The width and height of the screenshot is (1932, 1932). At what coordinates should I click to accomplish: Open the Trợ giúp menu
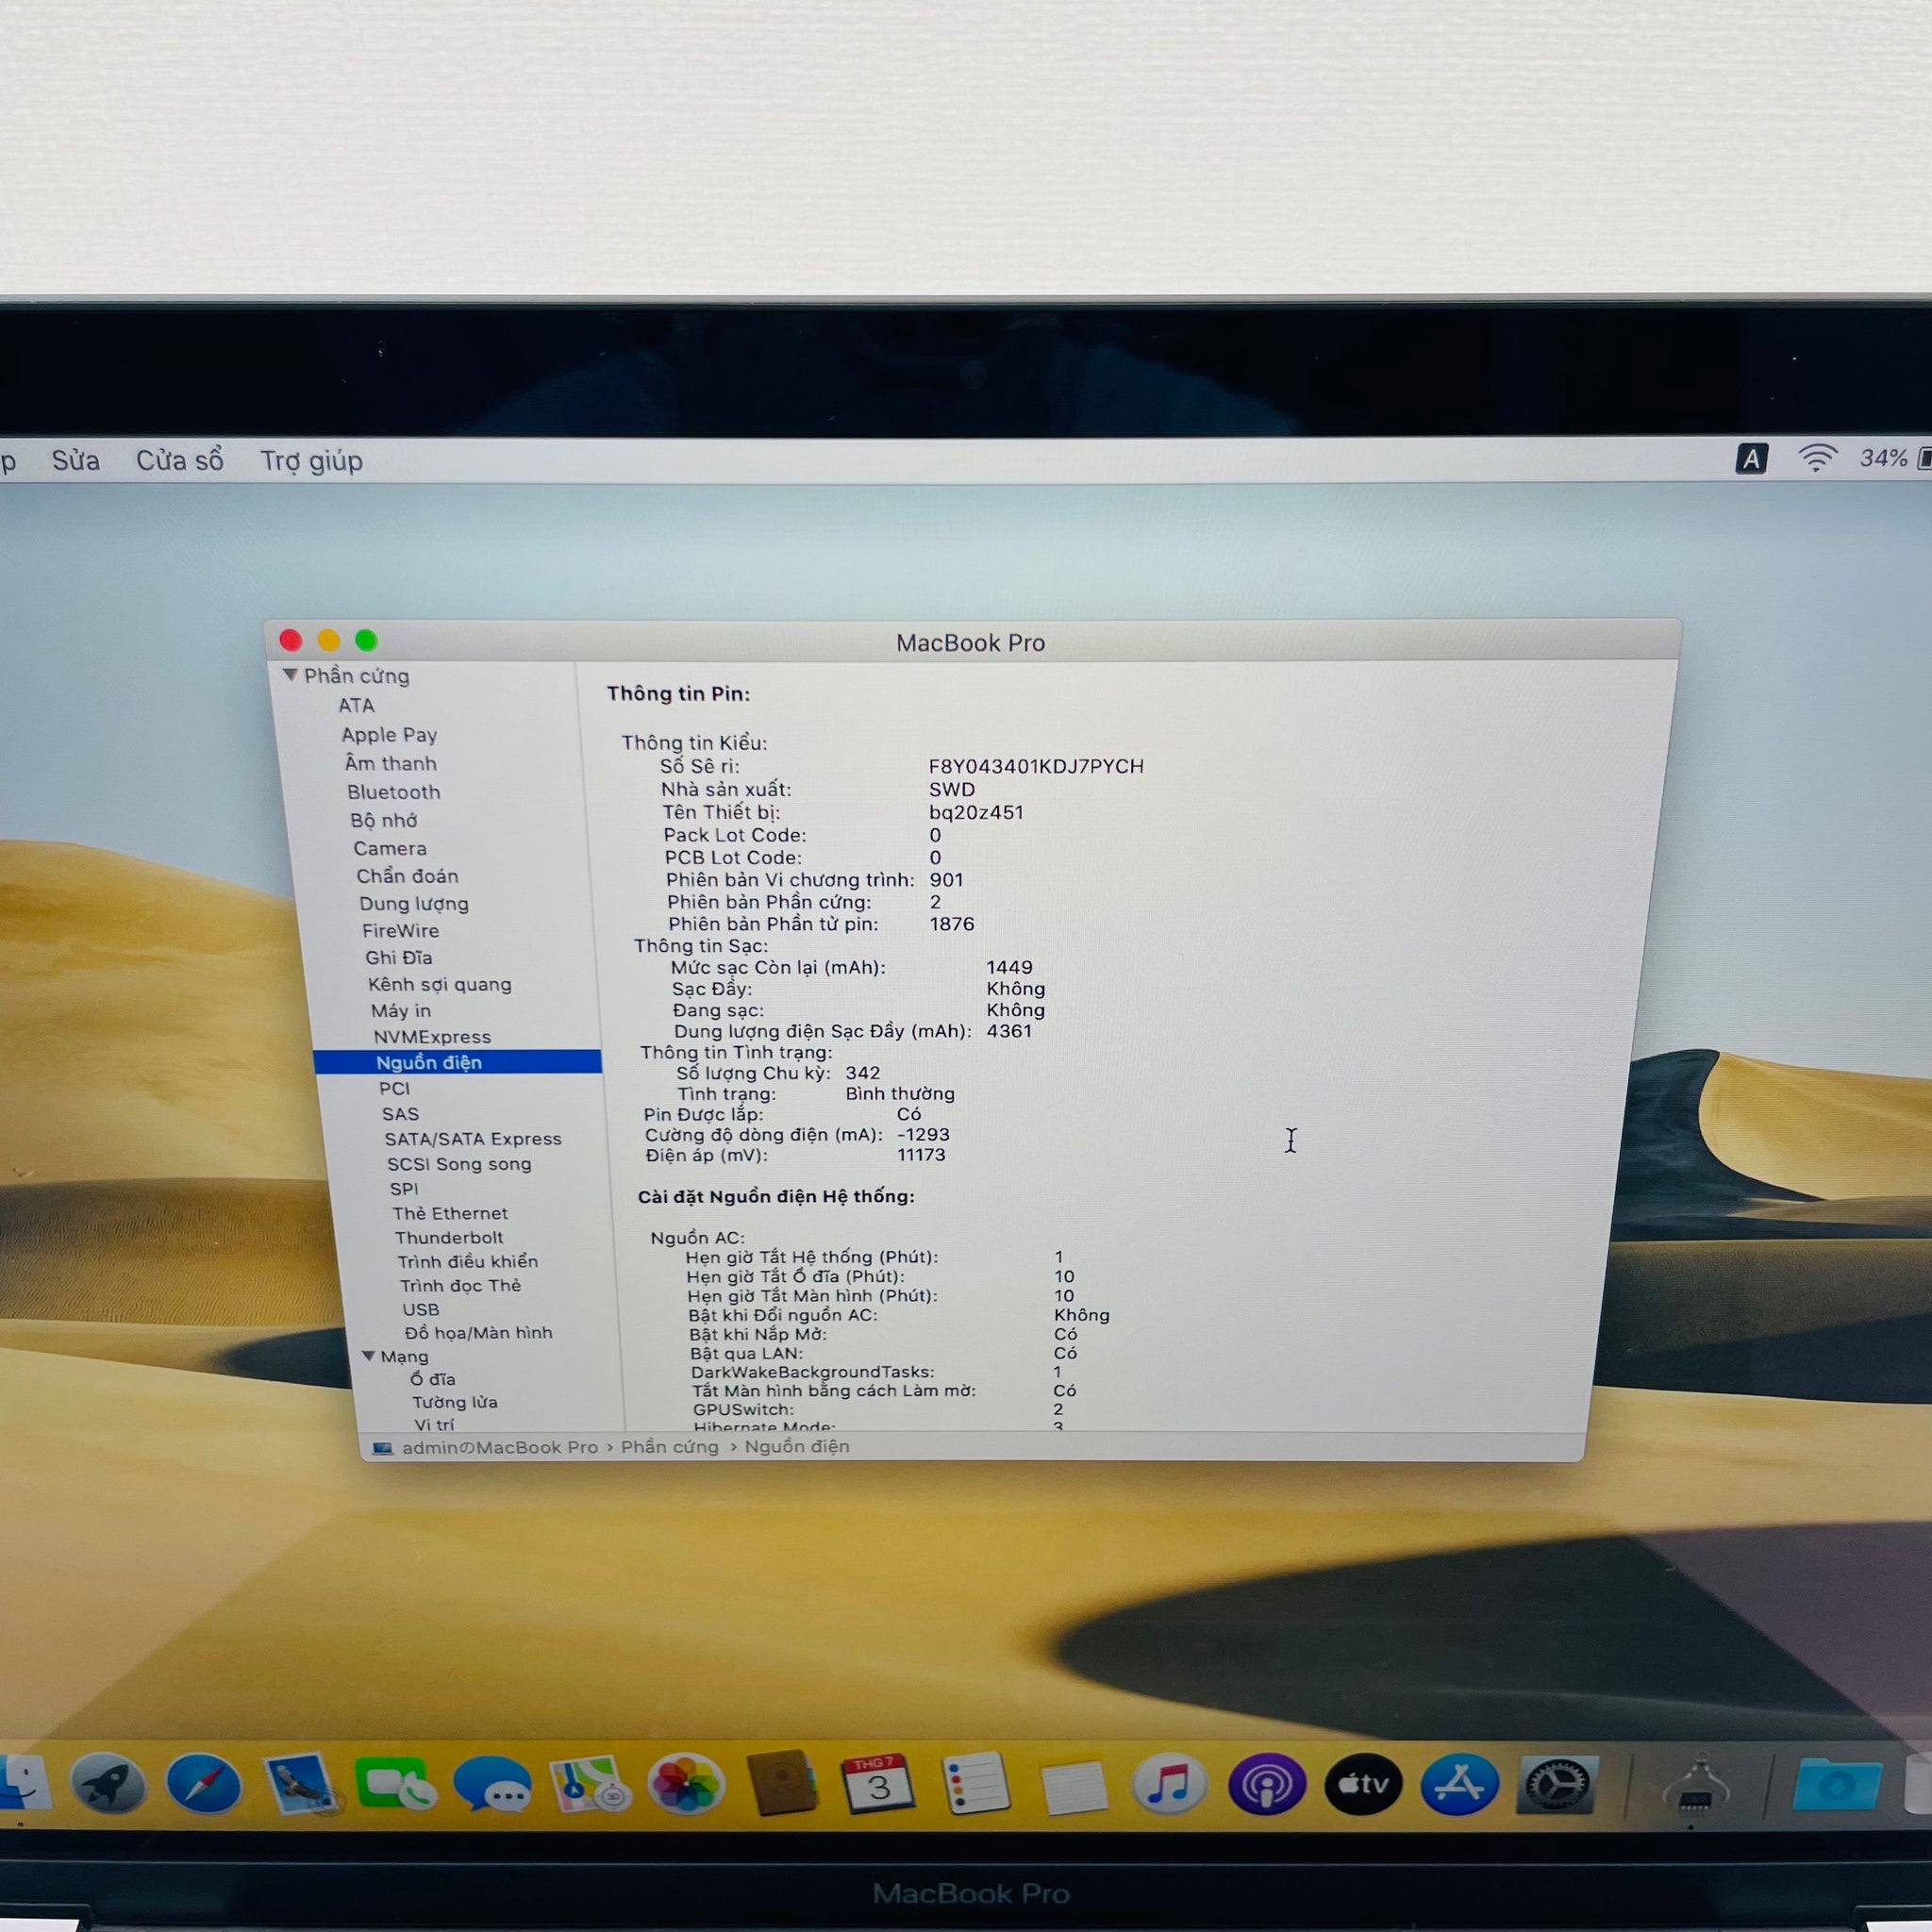tap(311, 461)
